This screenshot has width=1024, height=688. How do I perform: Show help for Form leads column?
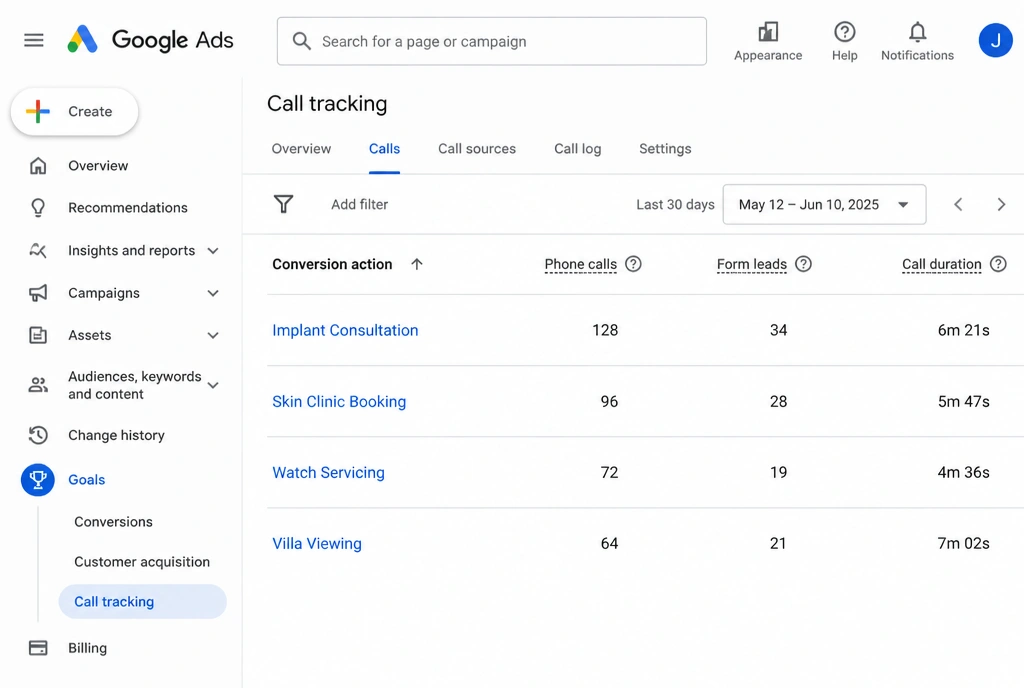tap(803, 264)
